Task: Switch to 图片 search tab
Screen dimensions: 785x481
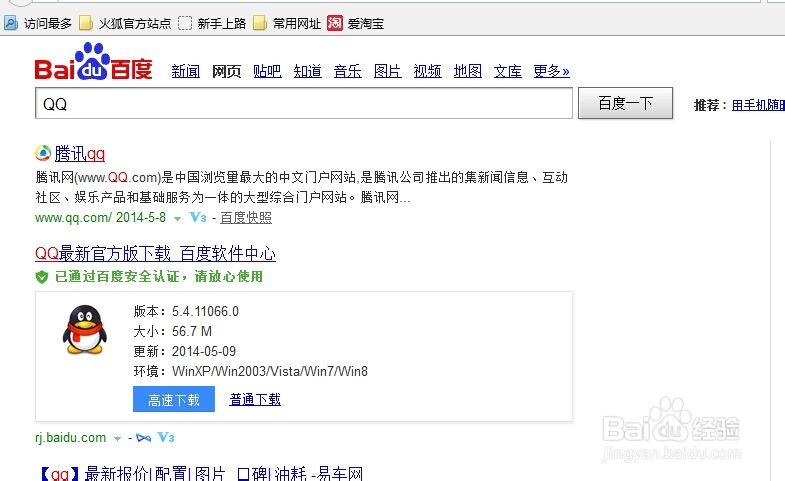Action: tap(387, 71)
